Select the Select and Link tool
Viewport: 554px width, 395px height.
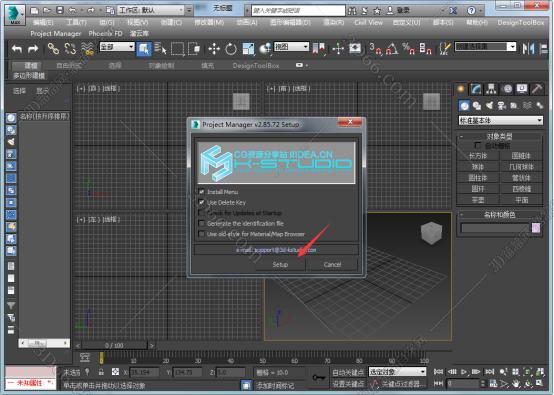(53, 48)
